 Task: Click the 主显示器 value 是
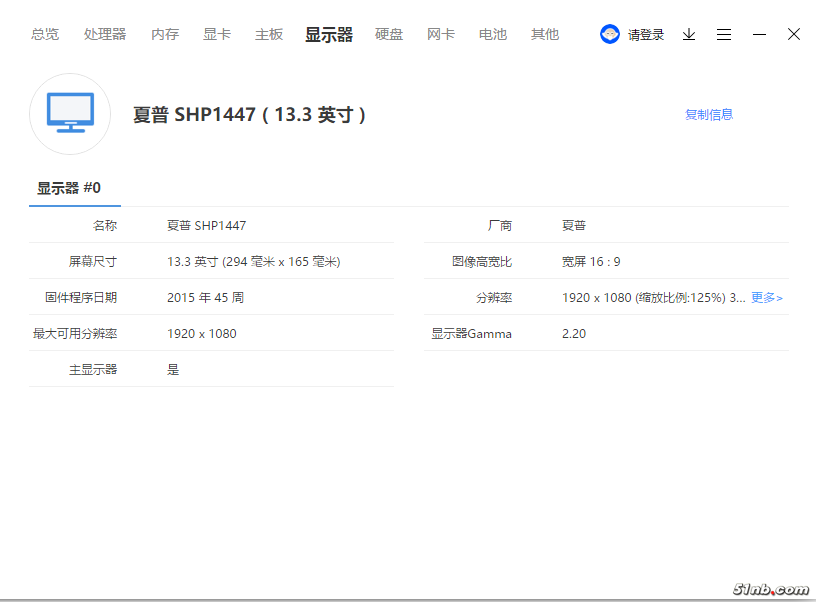tap(173, 369)
